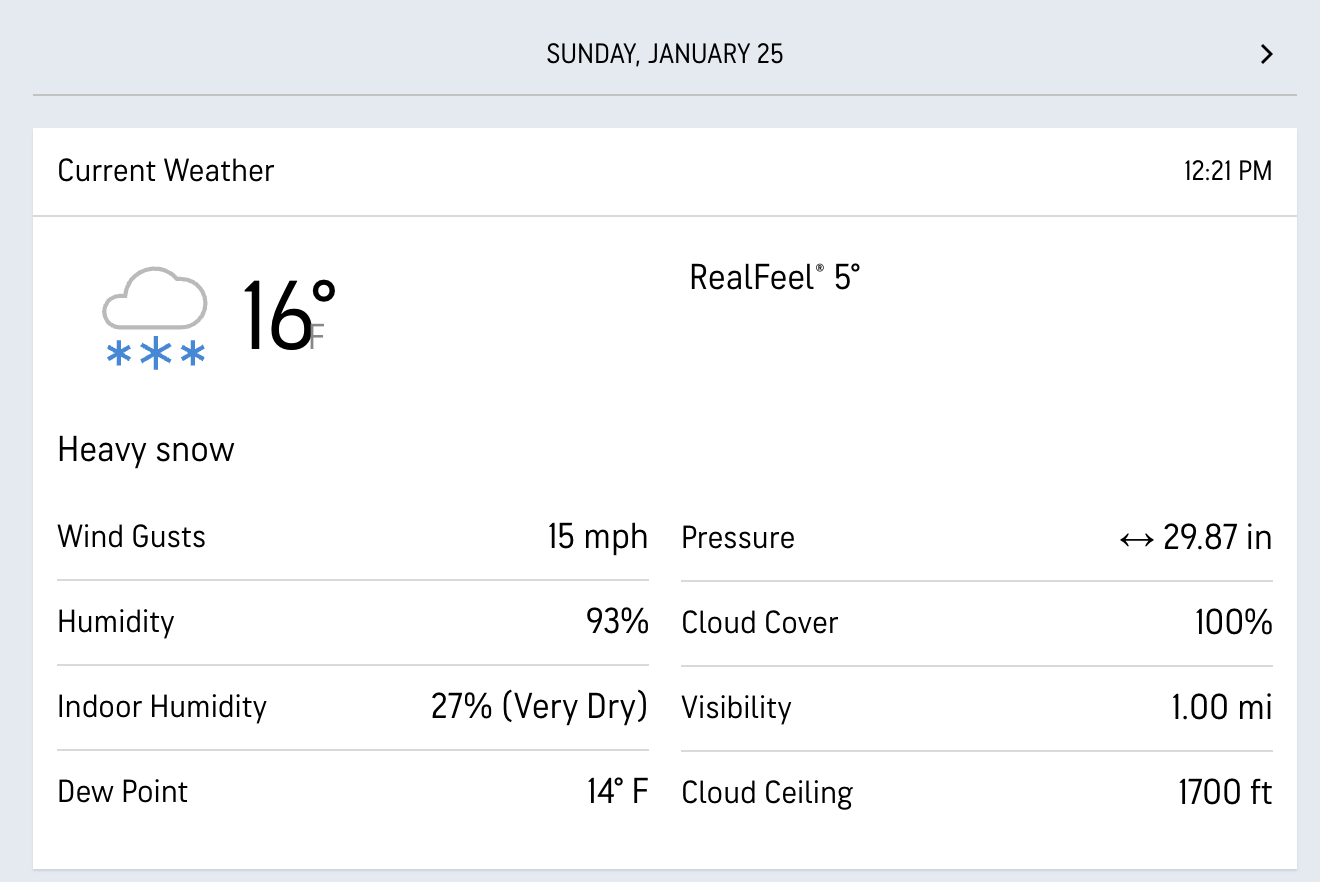Viewport: 1320px width, 882px height.
Task: Click the Wind Gusts row label
Action: click(132, 537)
